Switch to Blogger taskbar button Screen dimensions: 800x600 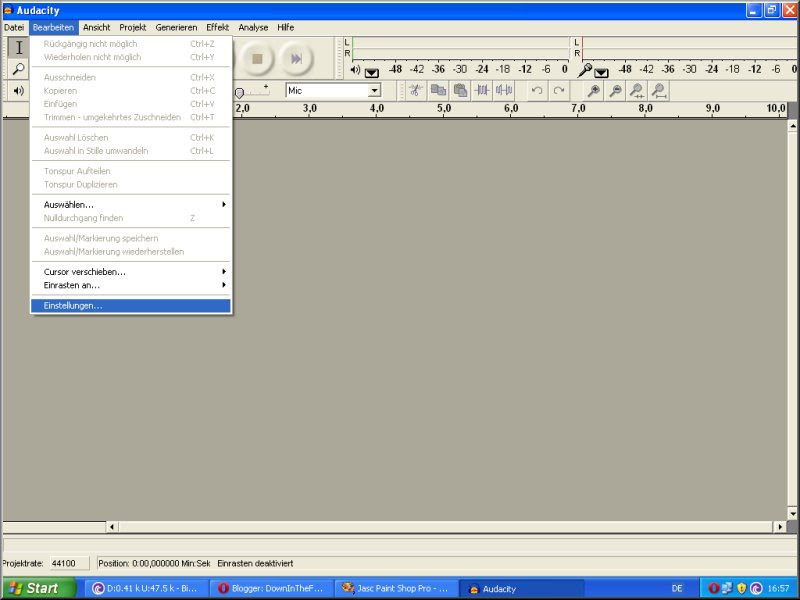(272, 588)
